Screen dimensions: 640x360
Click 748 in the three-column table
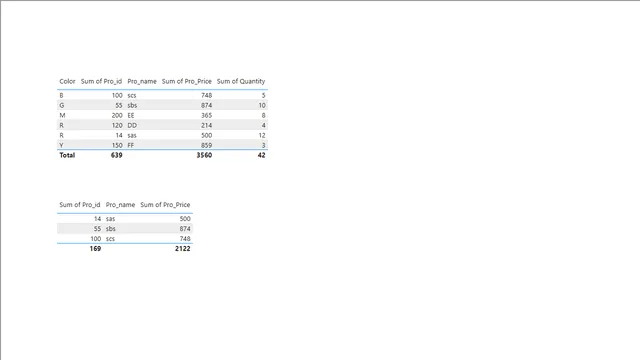(185, 239)
